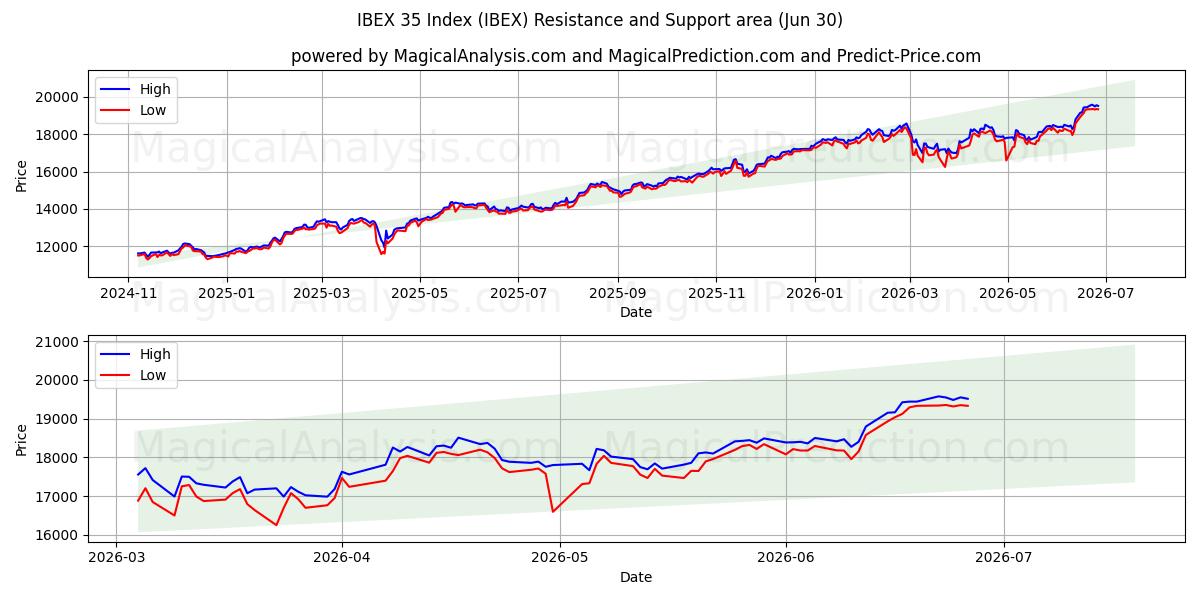
Task: Click the chart title mentioning IBEX 35 Index
Action: point(600,20)
